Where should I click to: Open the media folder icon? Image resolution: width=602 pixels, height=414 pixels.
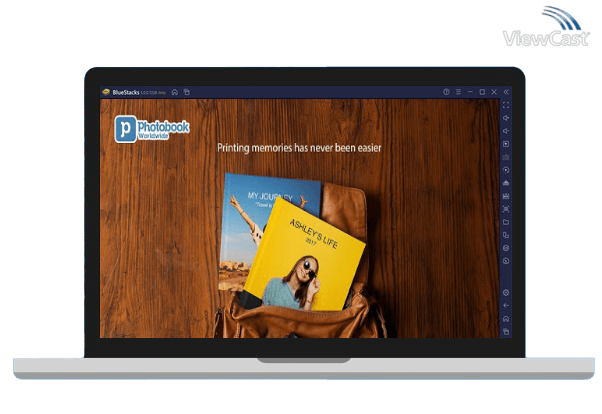coord(506,222)
